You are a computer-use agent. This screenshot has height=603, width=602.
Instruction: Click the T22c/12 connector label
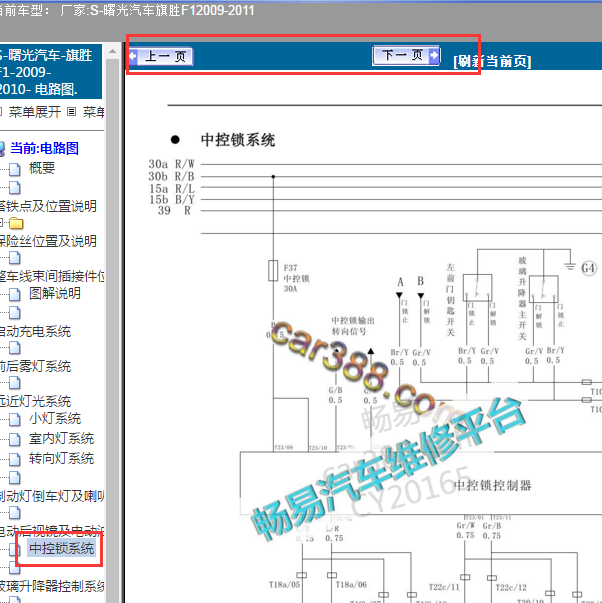(511, 587)
